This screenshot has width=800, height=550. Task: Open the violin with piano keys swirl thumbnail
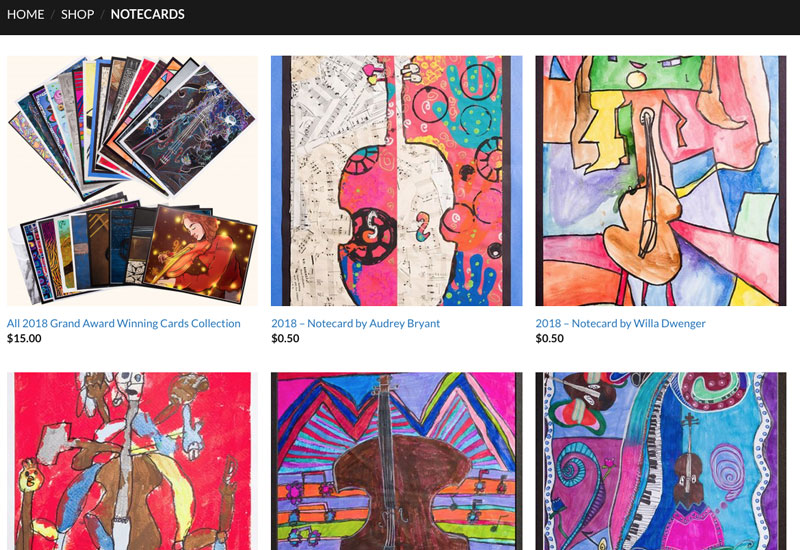(x=661, y=461)
